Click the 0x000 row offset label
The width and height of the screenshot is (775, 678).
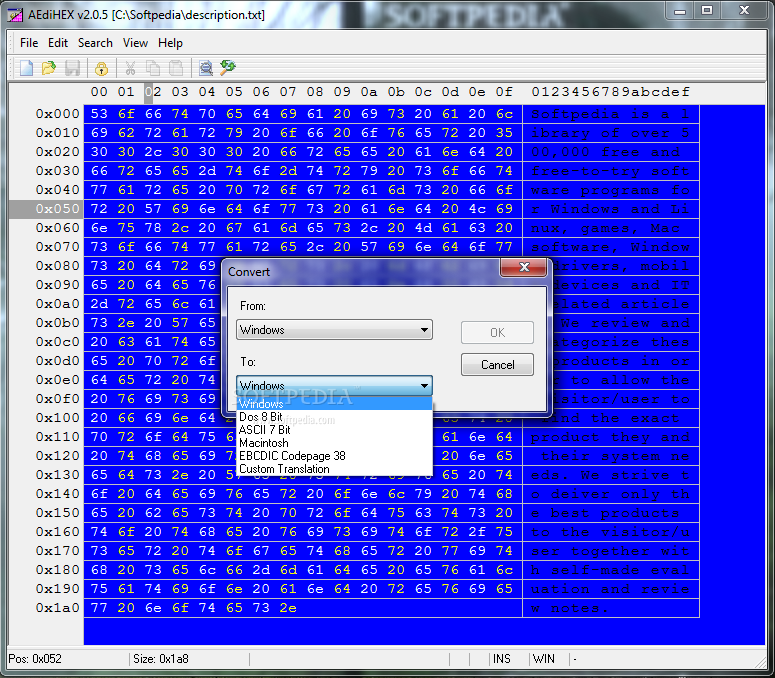(x=57, y=114)
